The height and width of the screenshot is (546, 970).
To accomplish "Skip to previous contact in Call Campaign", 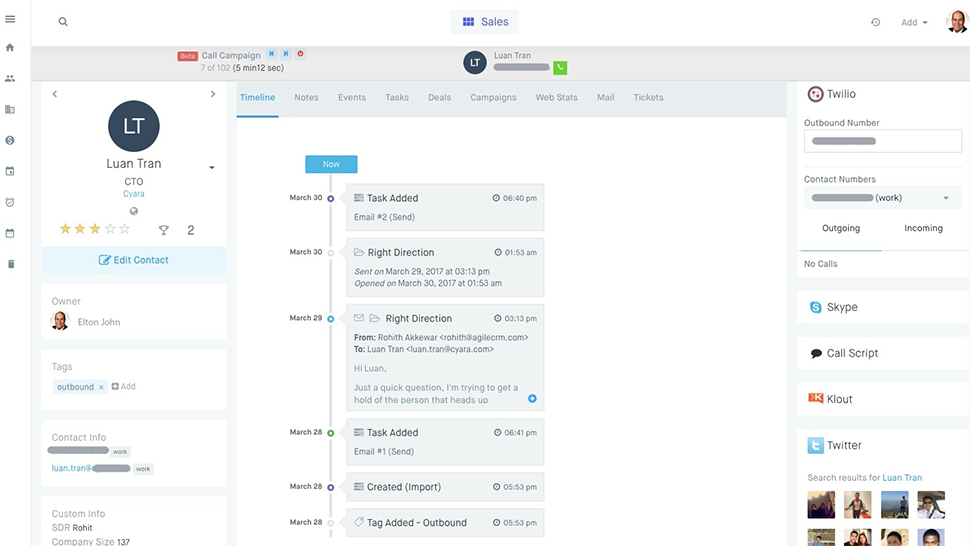I will tap(272, 54).
